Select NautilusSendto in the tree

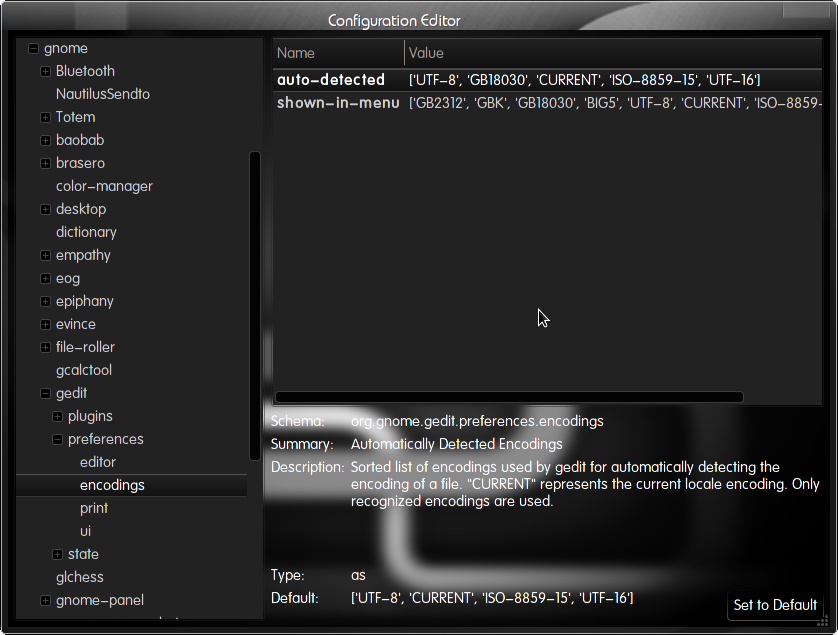pos(103,94)
